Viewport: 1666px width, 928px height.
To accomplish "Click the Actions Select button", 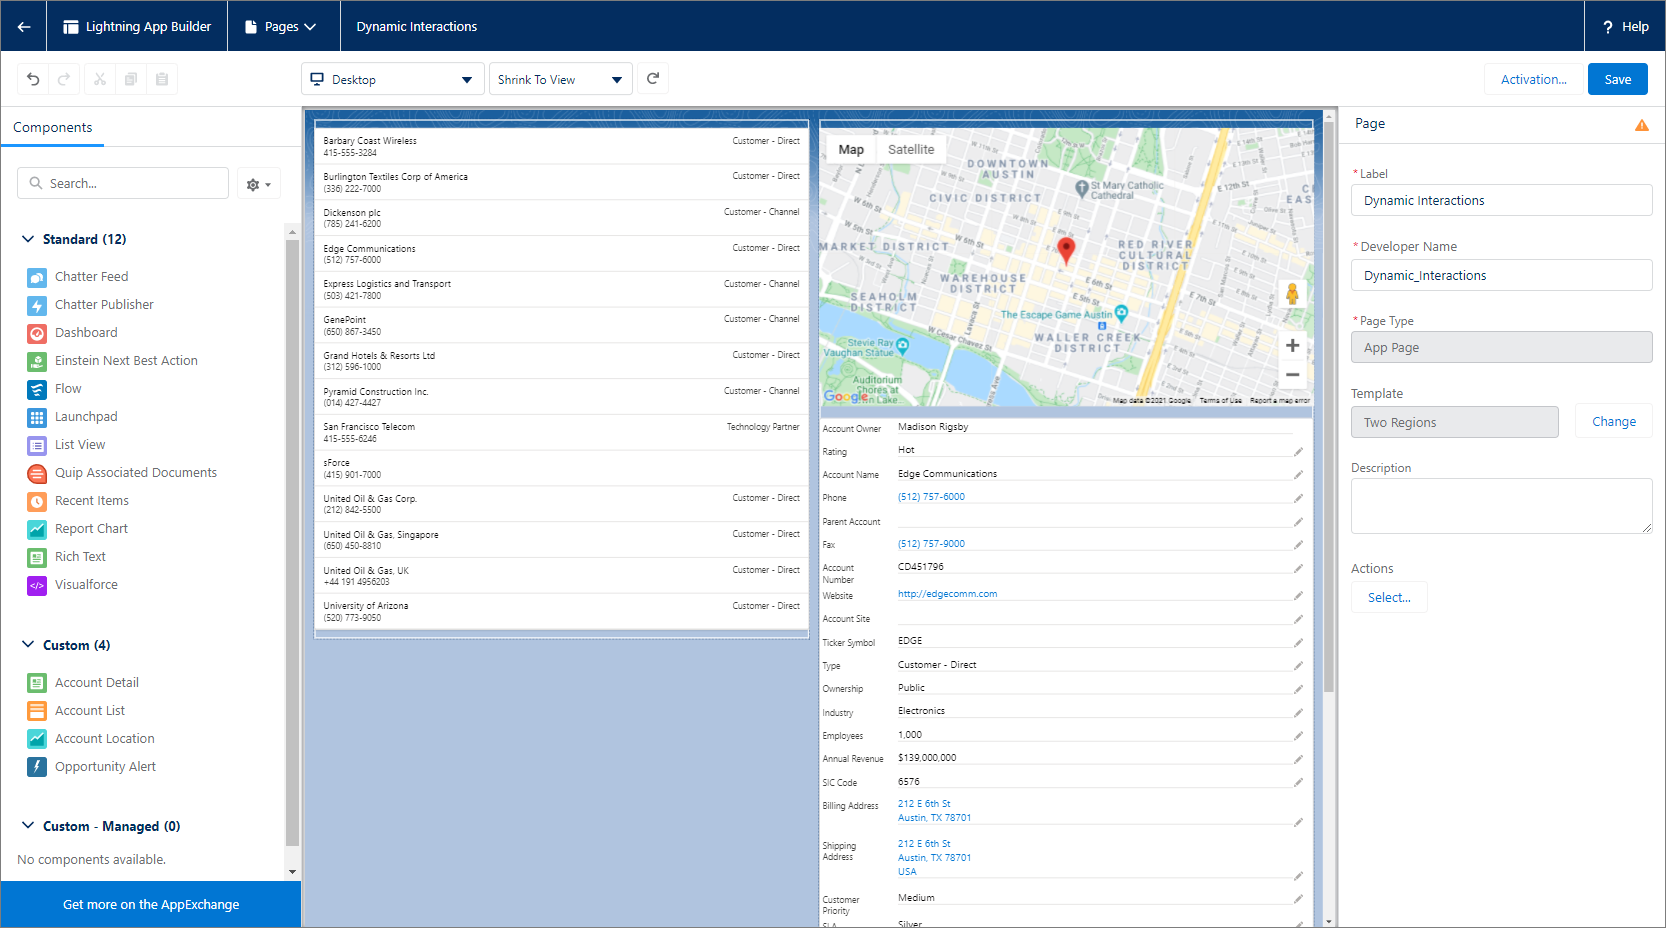I will click(1389, 597).
